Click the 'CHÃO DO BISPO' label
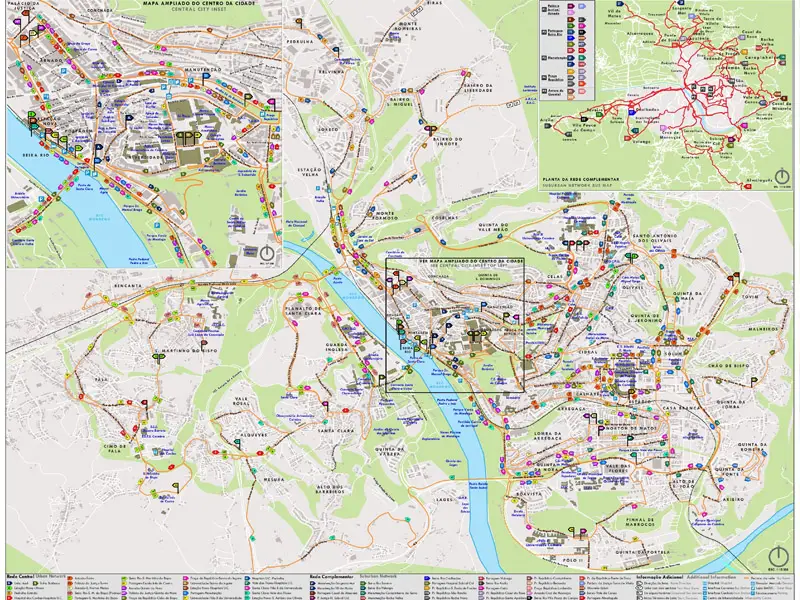Screen dimensions: 800x600 click(x=729, y=366)
